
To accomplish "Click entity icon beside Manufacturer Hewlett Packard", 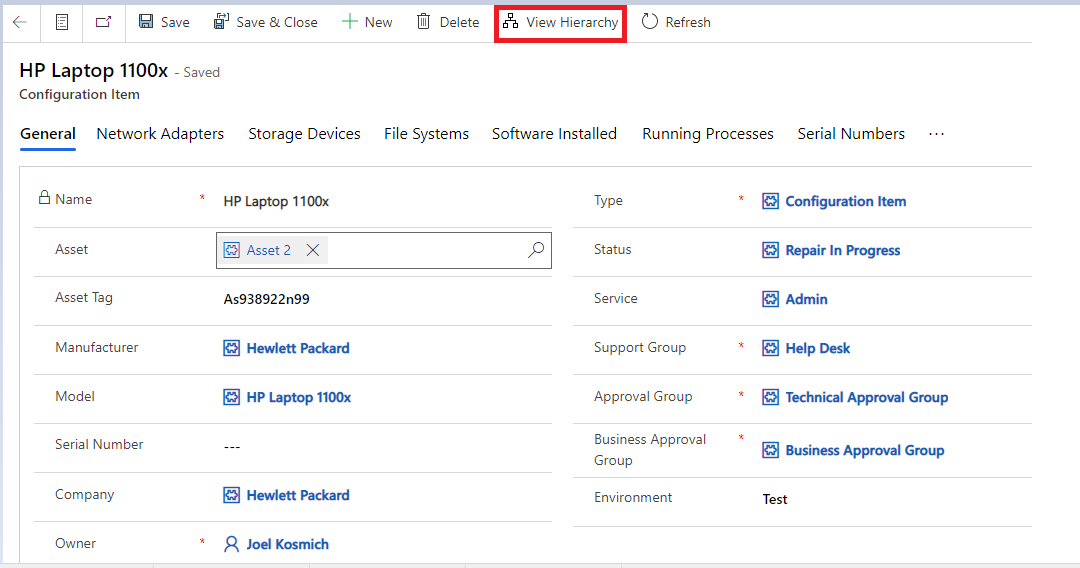I will [231, 348].
